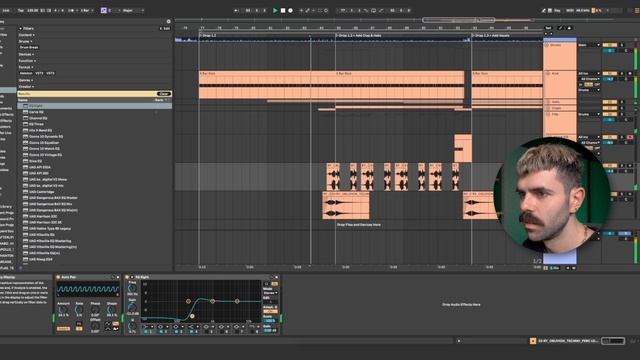This screenshot has height=360, width=640.
Task: Select the leftmost EQ node on the zero line
Action: coord(188,301)
